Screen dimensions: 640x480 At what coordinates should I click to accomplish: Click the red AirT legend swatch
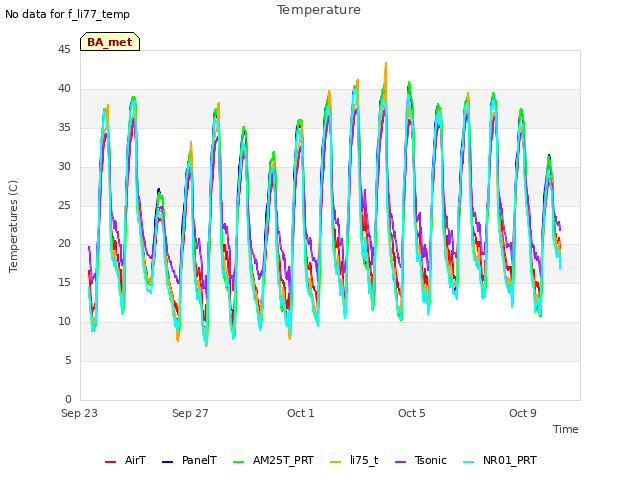110,462
